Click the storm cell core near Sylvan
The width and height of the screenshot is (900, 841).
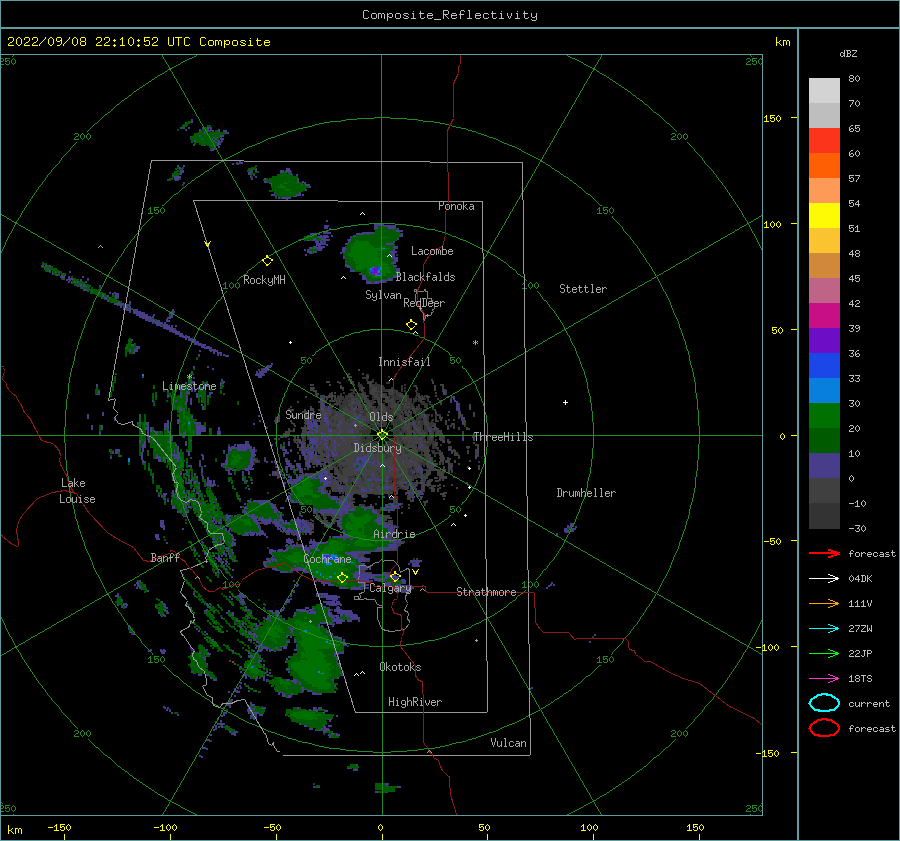click(375, 271)
